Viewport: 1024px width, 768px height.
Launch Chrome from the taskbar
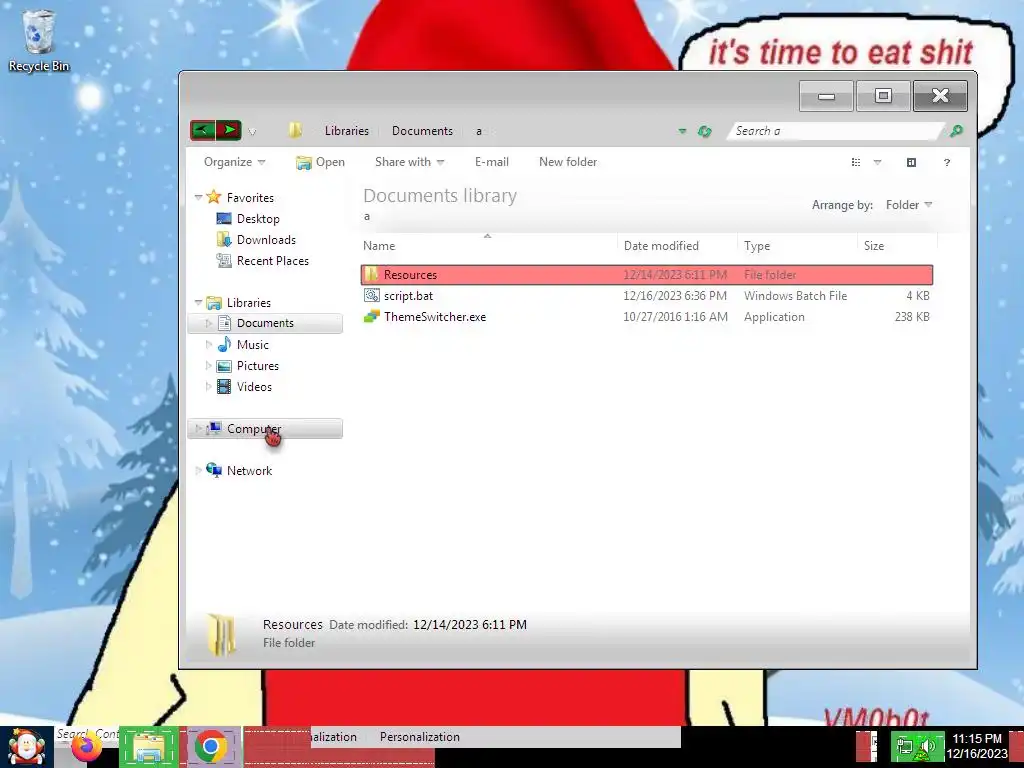point(210,748)
